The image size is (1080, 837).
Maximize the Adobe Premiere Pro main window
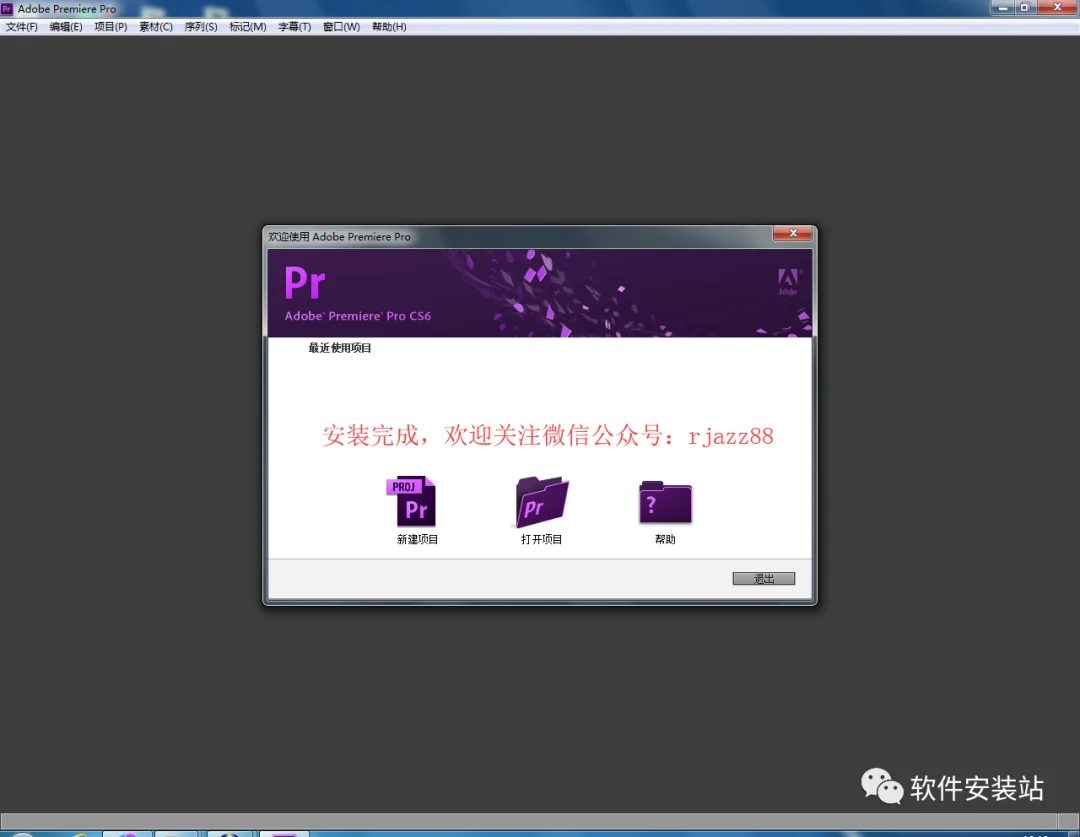point(1024,8)
